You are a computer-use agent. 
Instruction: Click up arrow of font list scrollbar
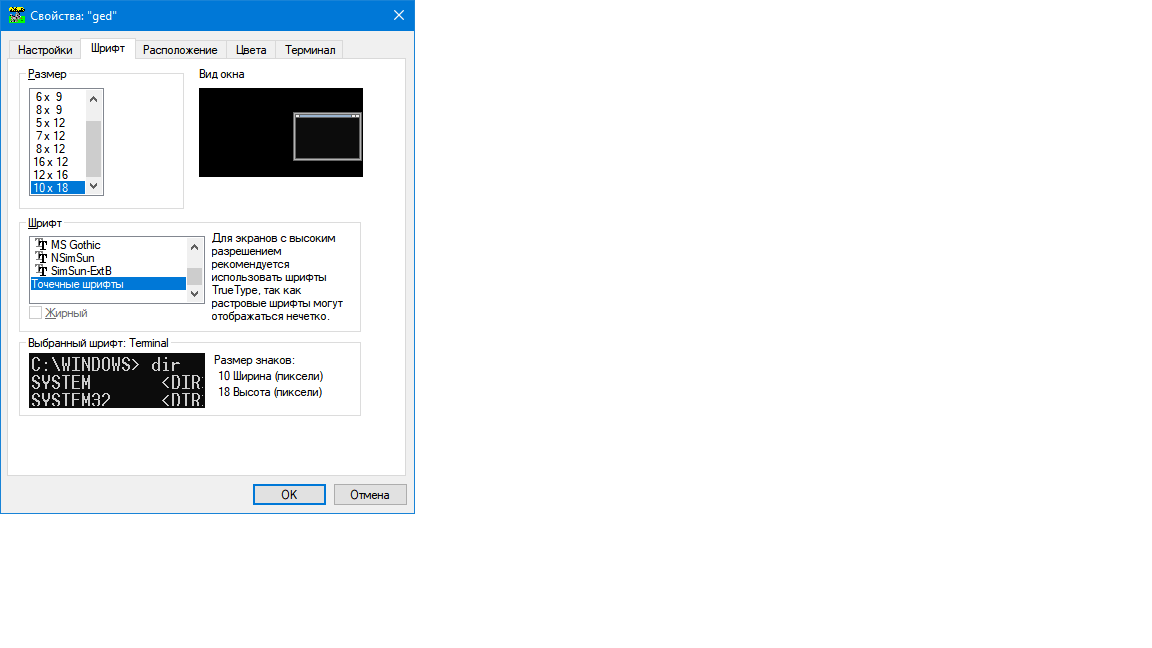(195, 247)
